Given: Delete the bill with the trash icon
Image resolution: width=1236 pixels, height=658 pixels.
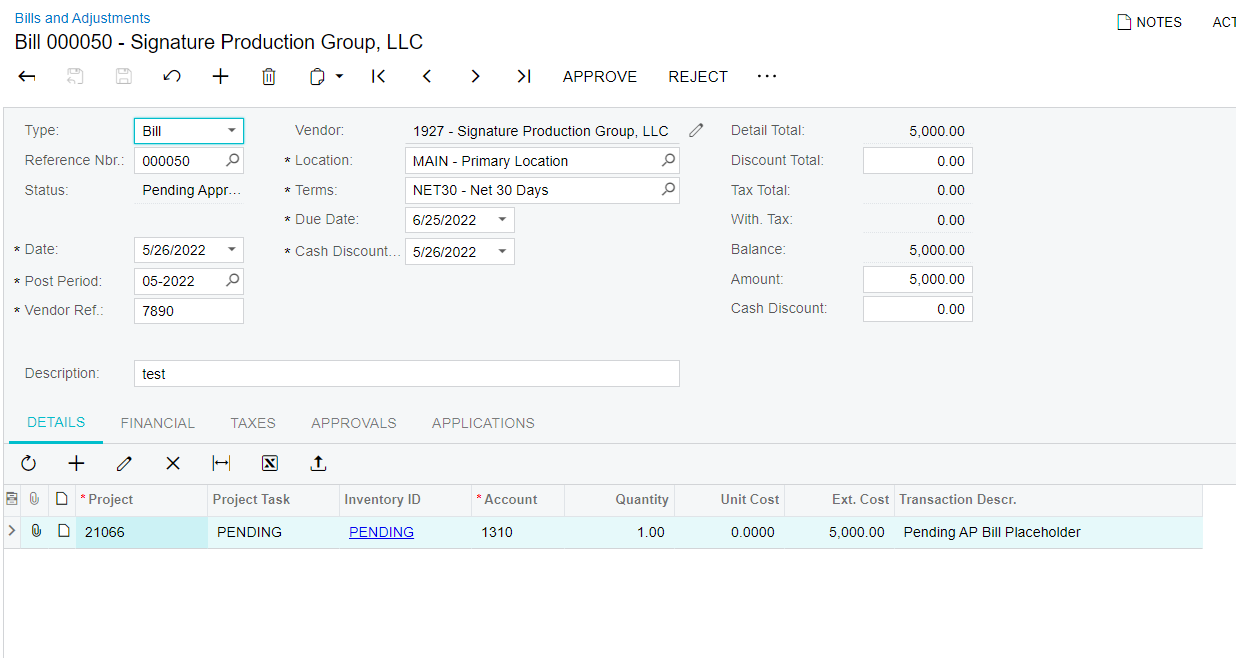Looking at the screenshot, I should [269, 77].
